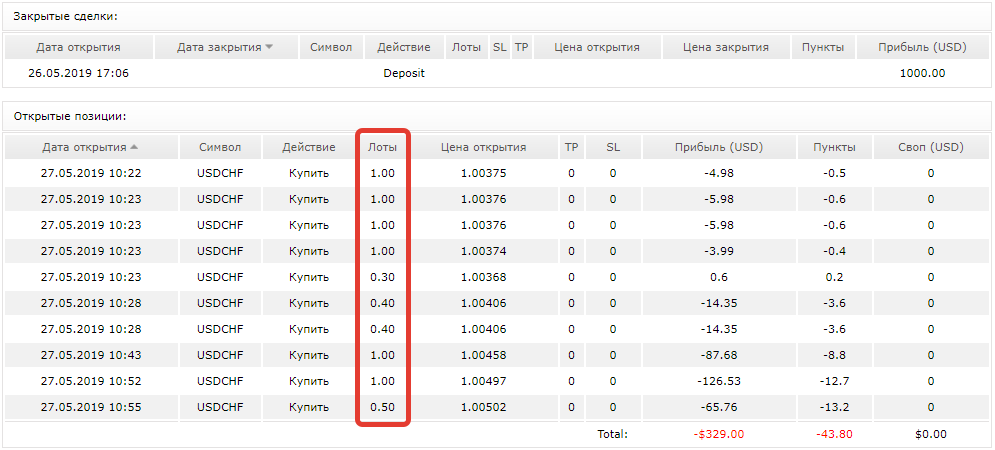Click Цена открытия header in closed deals table

coord(597,47)
